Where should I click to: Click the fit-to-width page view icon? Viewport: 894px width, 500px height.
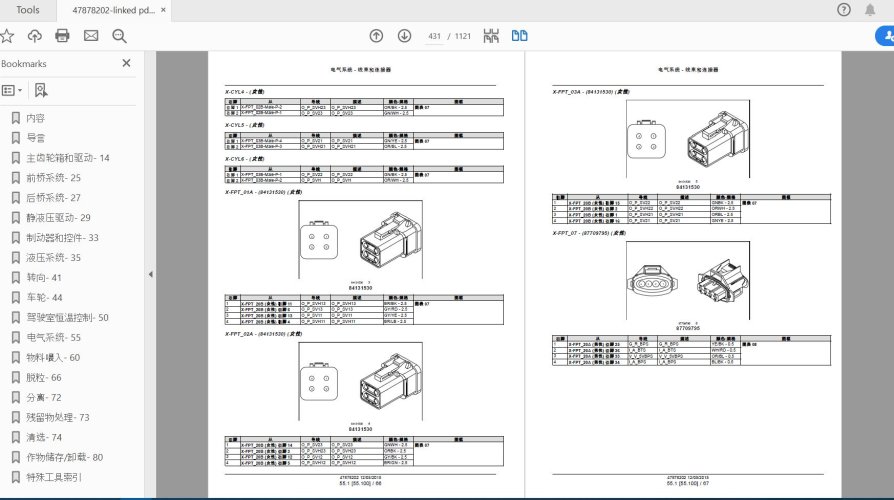click(491, 36)
